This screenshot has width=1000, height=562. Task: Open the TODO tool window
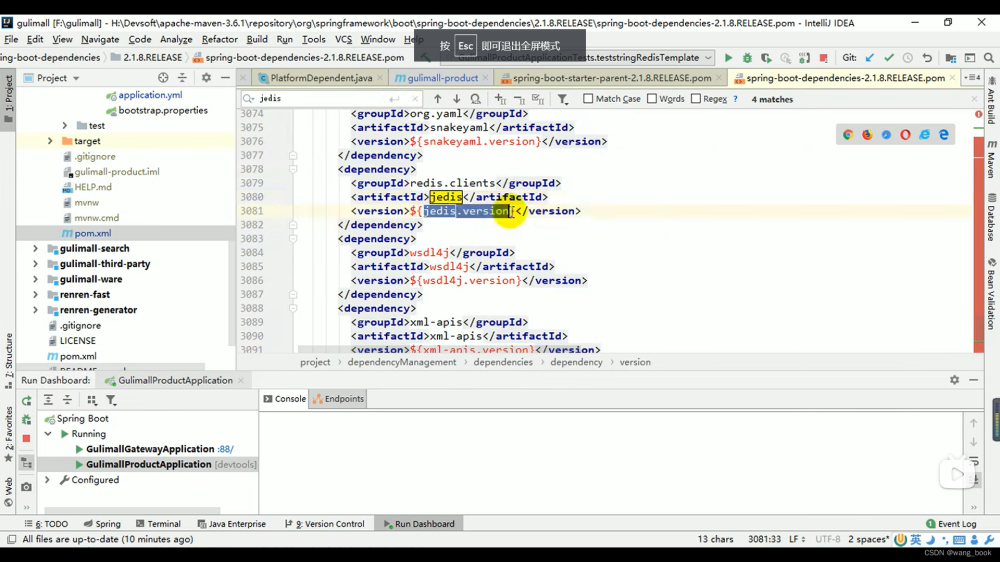pyautogui.click(x=46, y=524)
